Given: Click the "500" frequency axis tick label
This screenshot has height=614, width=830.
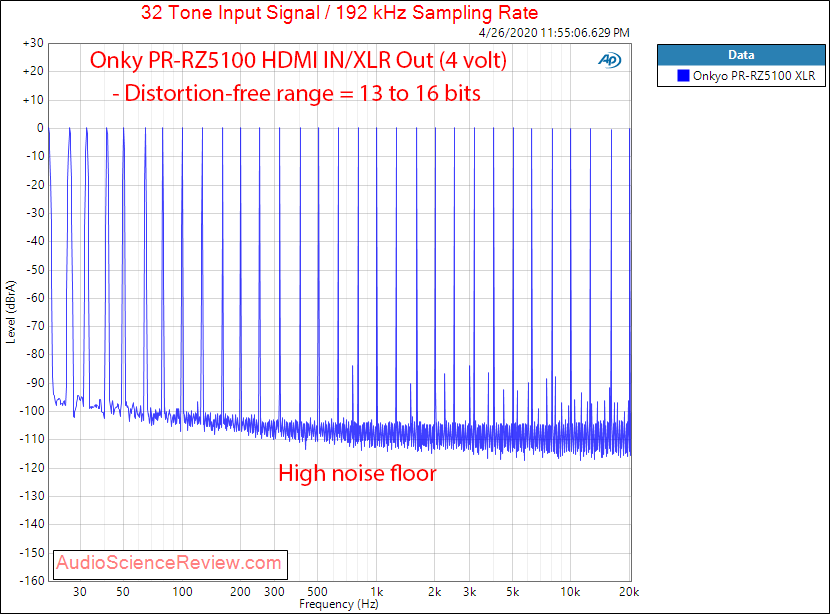Looking at the screenshot, I should pyautogui.click(x=317, y=592).
